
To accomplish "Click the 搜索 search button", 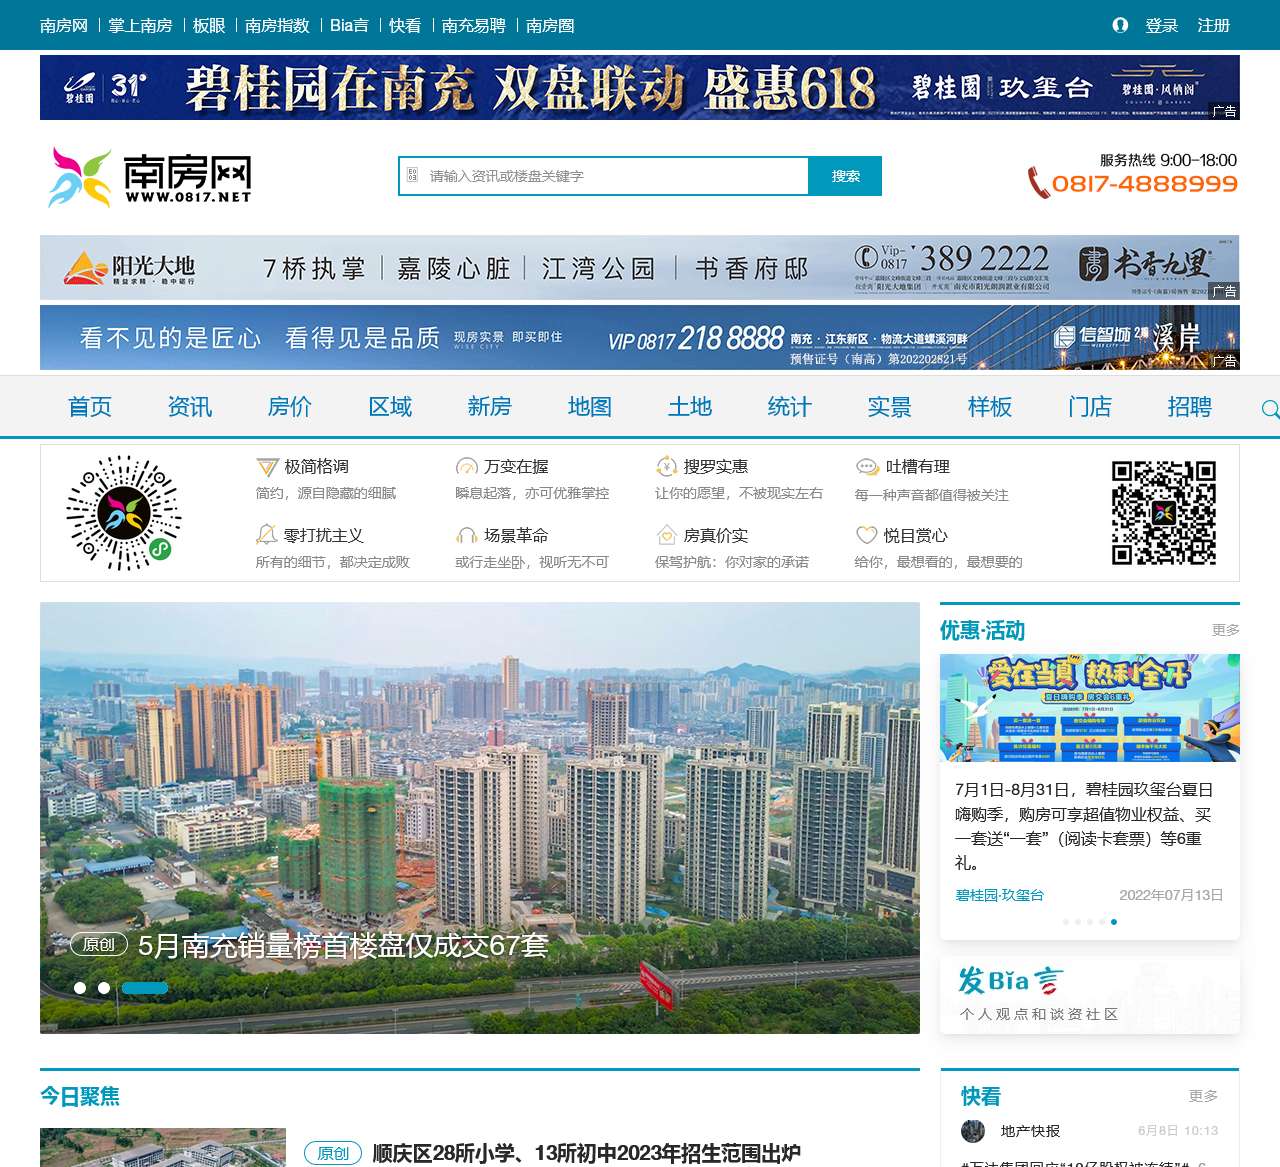I will (845, 176).
